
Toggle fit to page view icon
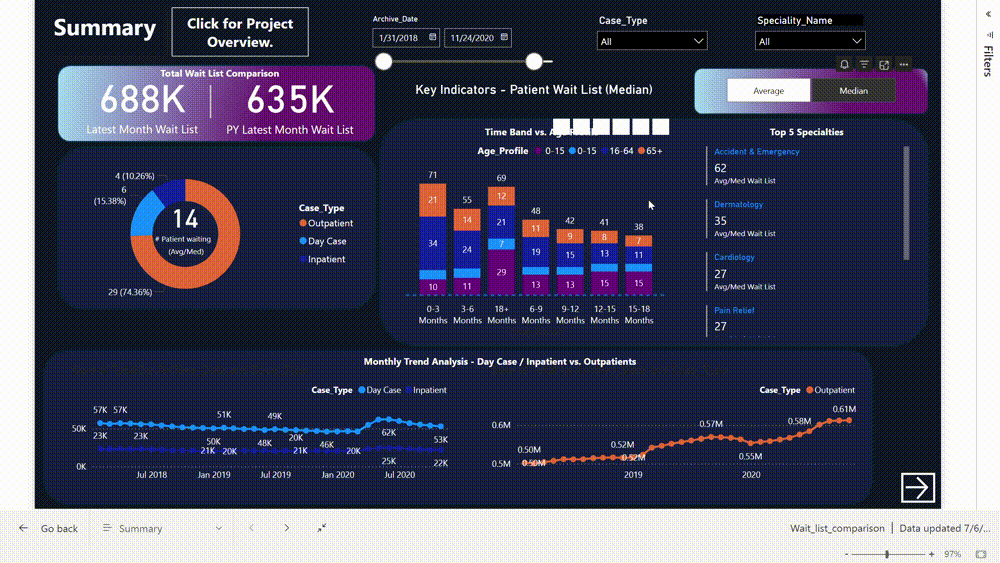click(322, 528)
